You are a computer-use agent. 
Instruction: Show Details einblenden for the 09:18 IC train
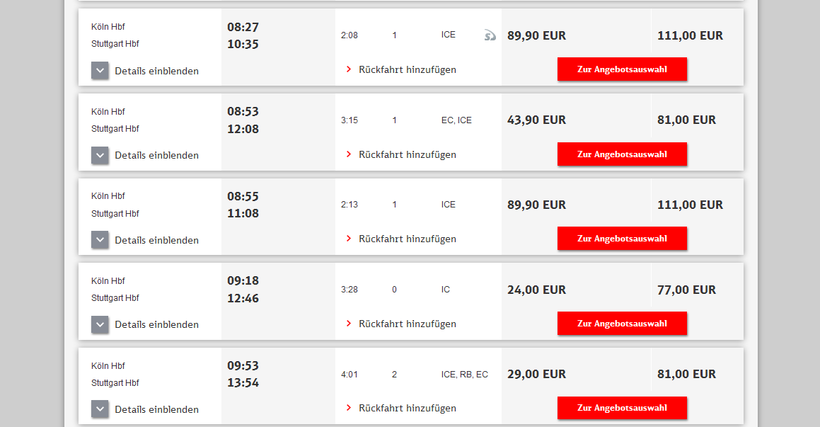[x=156, y=325]
